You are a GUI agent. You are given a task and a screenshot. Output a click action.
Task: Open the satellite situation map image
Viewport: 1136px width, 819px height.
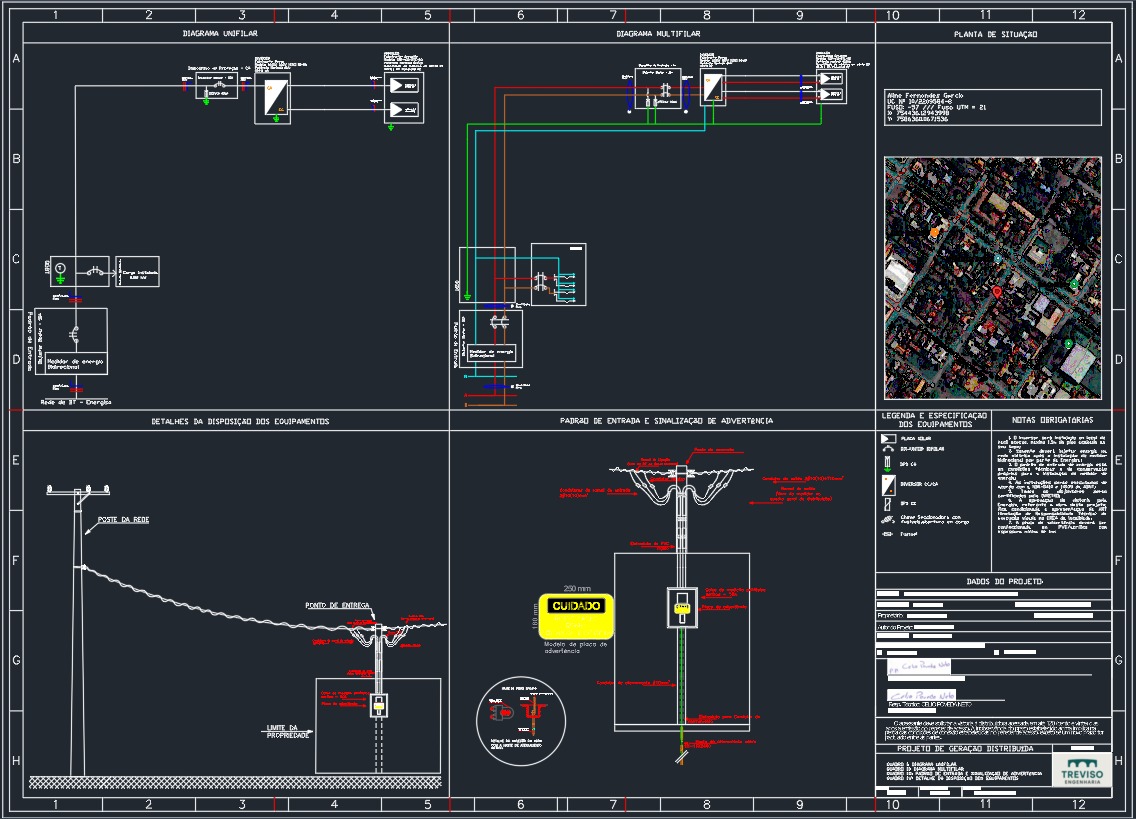pos(993,278)
